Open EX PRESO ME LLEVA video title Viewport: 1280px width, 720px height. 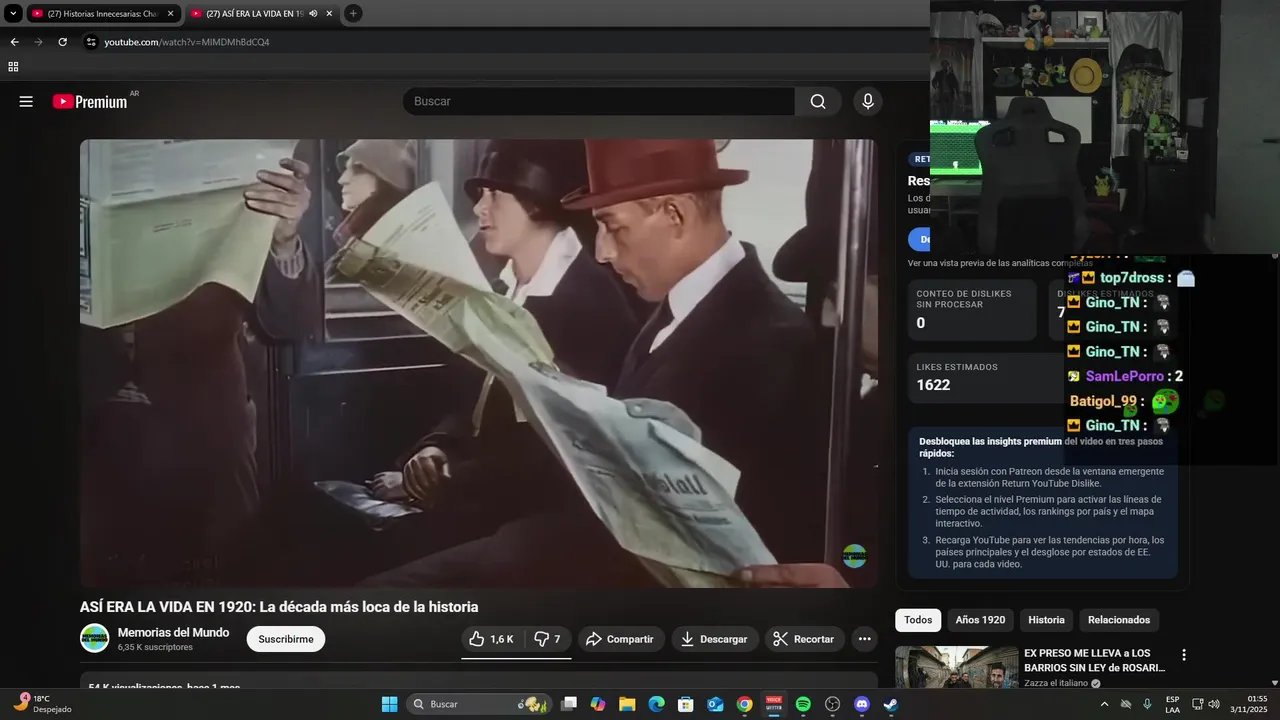(x=1095, y=660)
